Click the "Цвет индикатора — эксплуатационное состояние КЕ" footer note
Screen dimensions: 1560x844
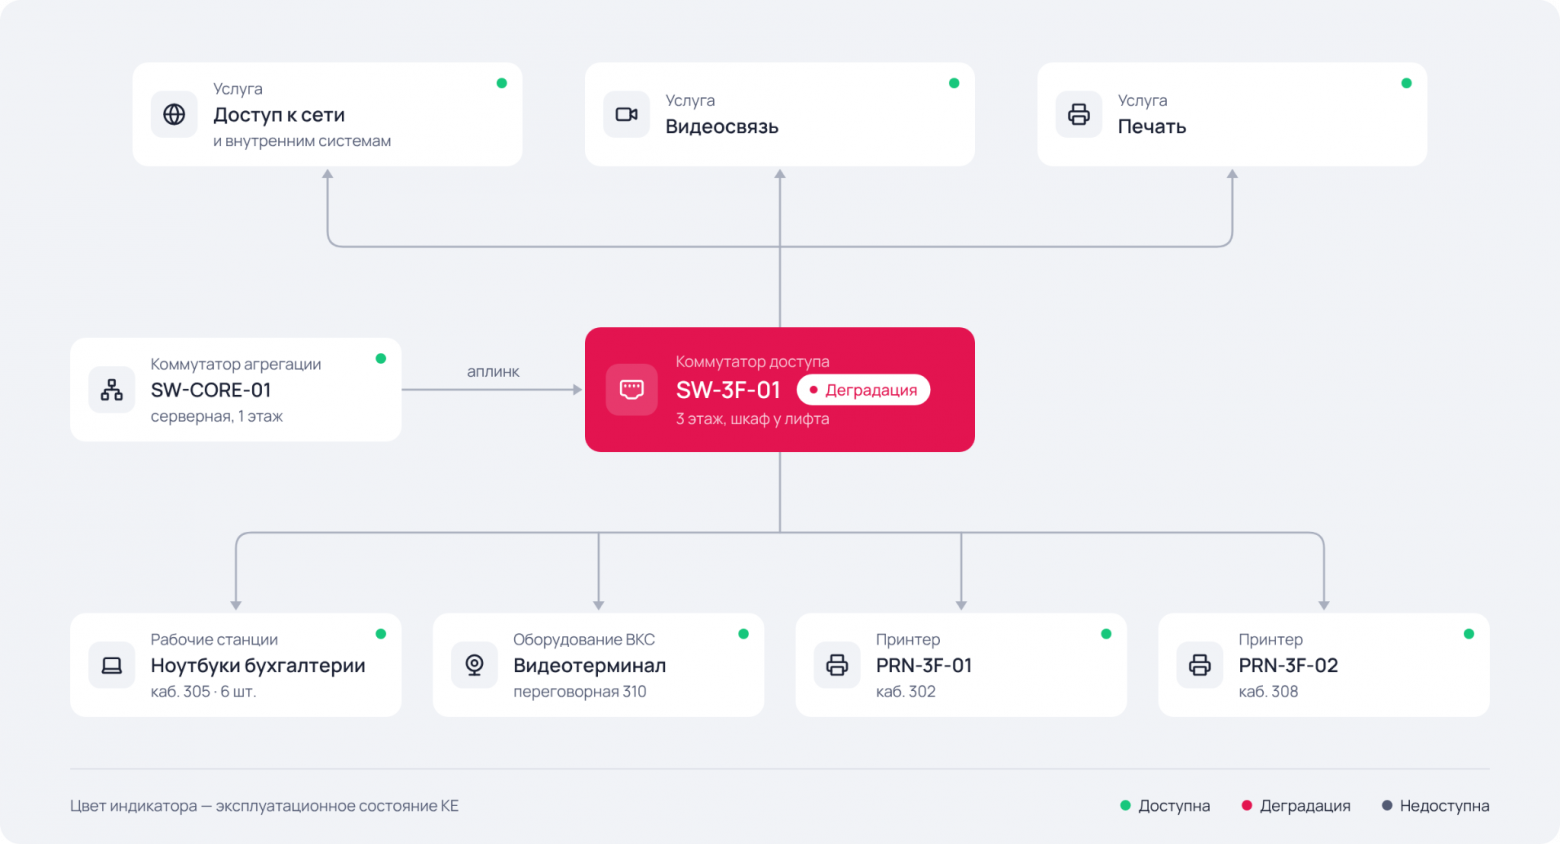coord(264,806)
